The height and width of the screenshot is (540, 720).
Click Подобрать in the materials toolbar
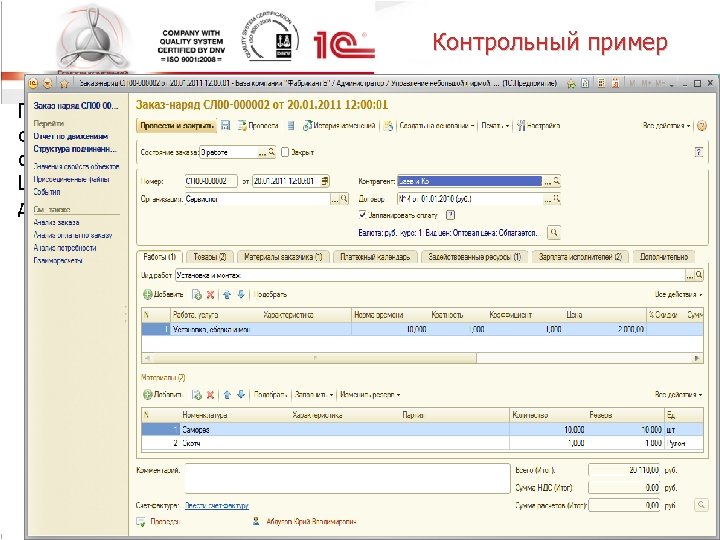[x=270, y=395]
